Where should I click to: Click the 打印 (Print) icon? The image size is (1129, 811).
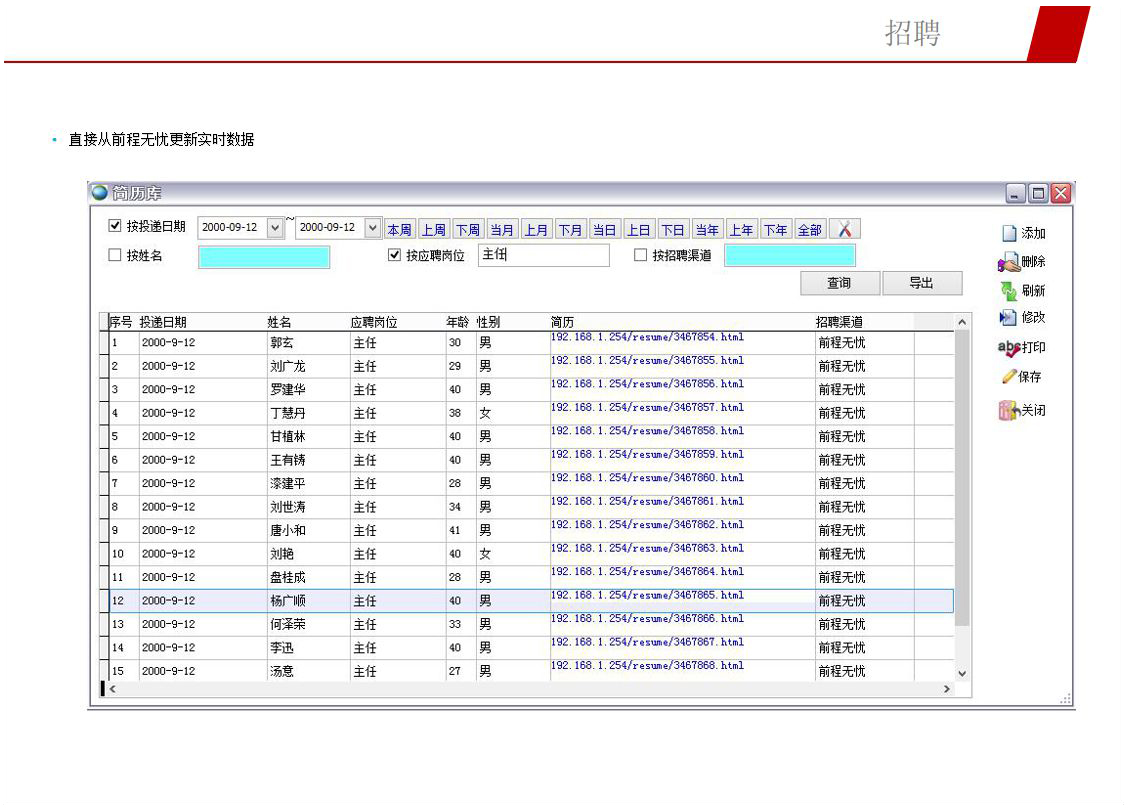point(1008,348)
